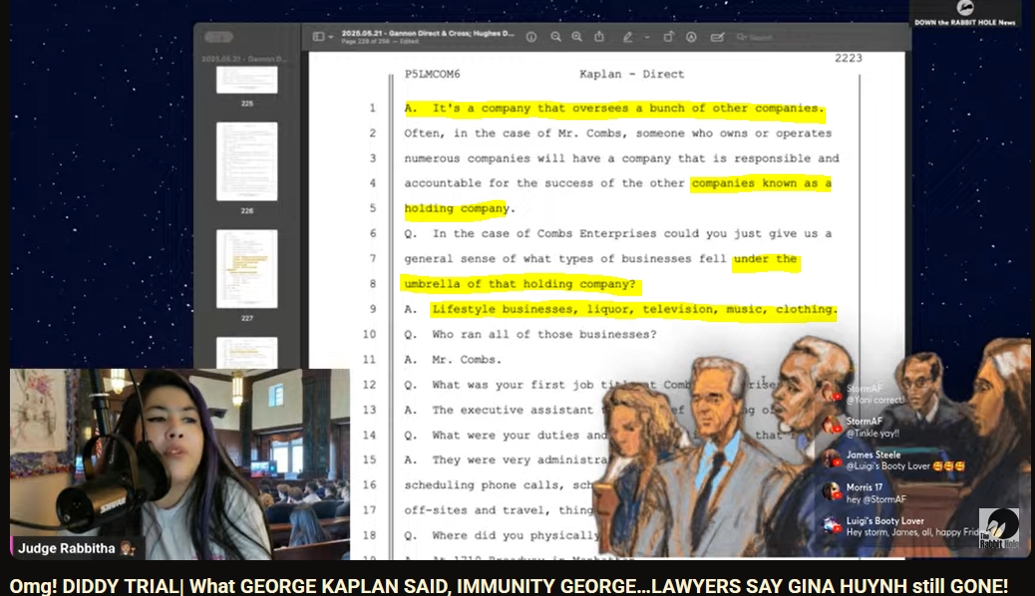Screen dimensions: 1035x596
Task: Click the video title 'Omg! DIDDY TRIAL'
Action: [508, 585]
